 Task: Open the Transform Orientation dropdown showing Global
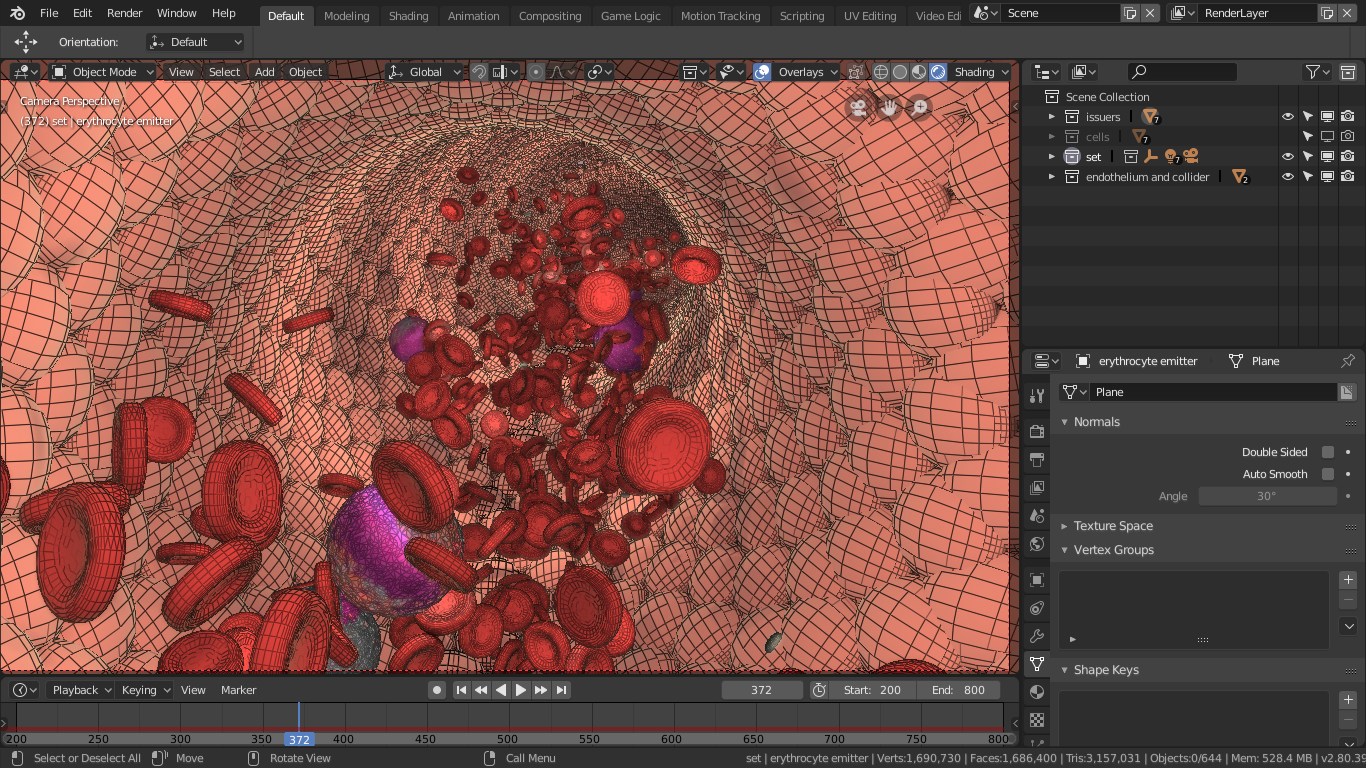(x=424, y=72)
